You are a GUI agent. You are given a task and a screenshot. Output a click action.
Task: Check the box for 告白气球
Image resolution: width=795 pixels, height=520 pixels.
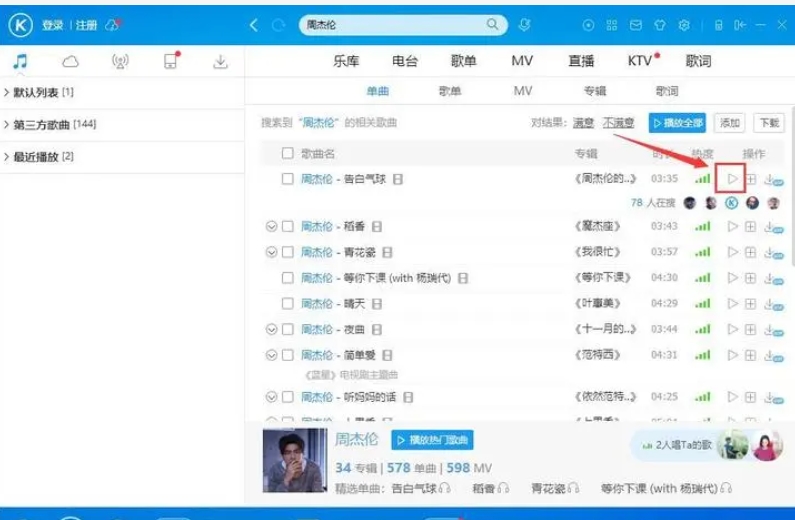[x=287, y=179]
